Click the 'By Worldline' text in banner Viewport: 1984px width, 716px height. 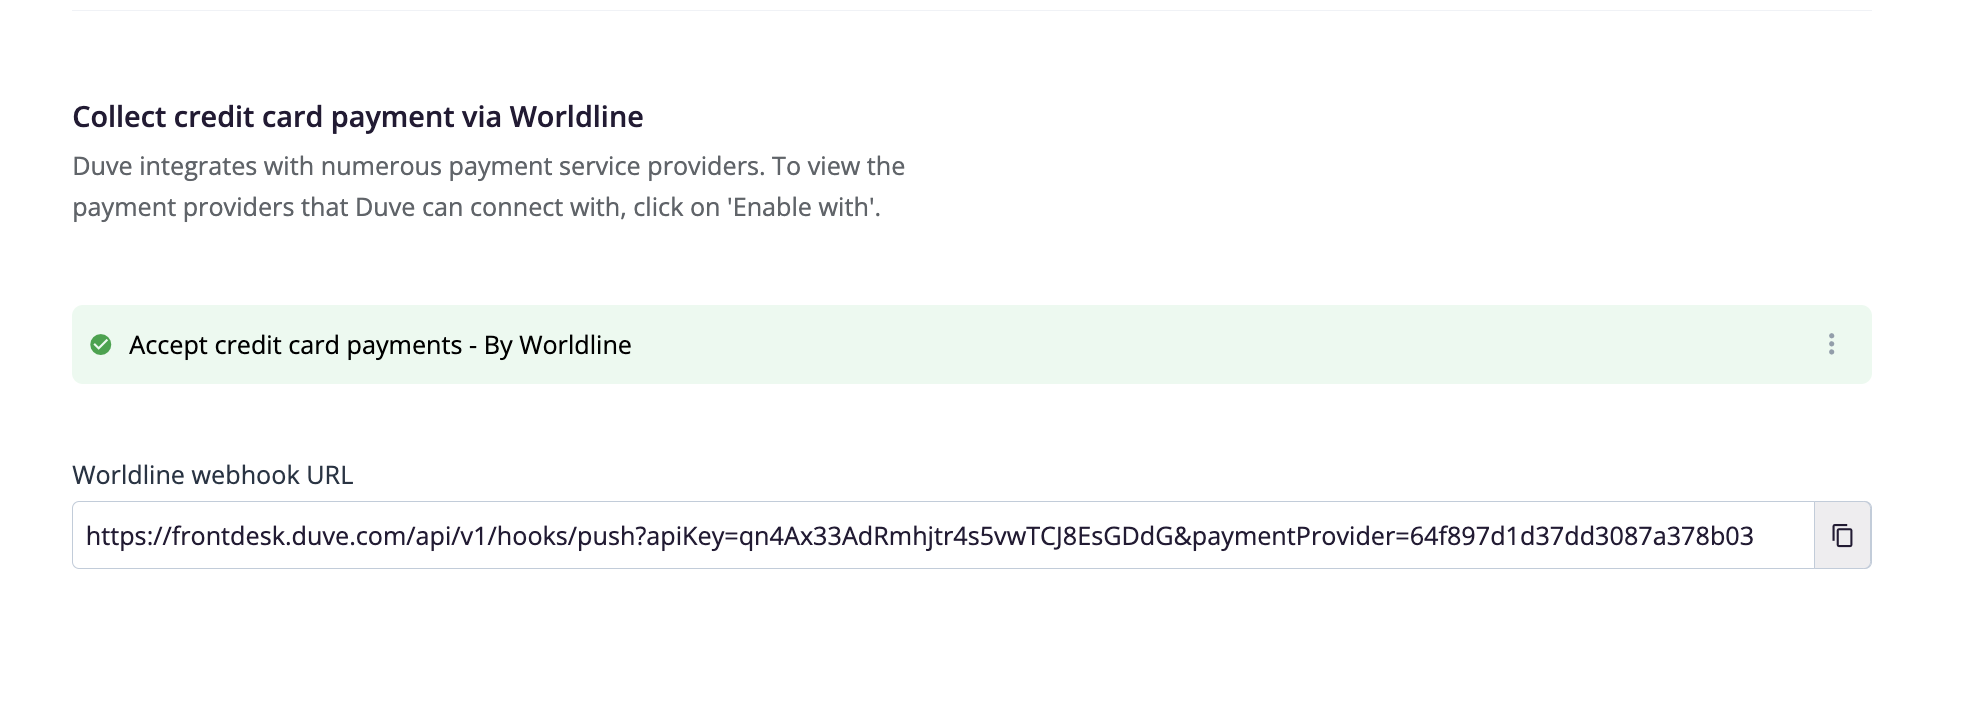point(558,346)
